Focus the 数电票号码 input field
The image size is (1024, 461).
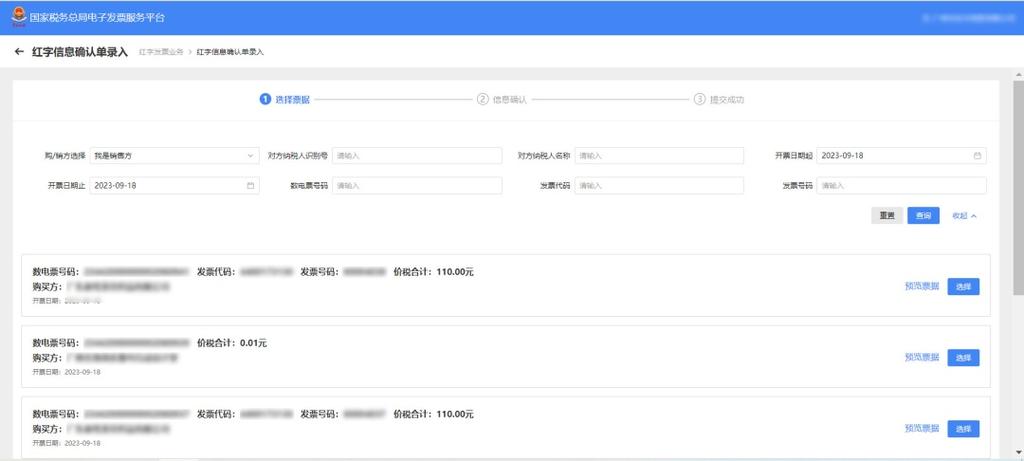point(417,185)
